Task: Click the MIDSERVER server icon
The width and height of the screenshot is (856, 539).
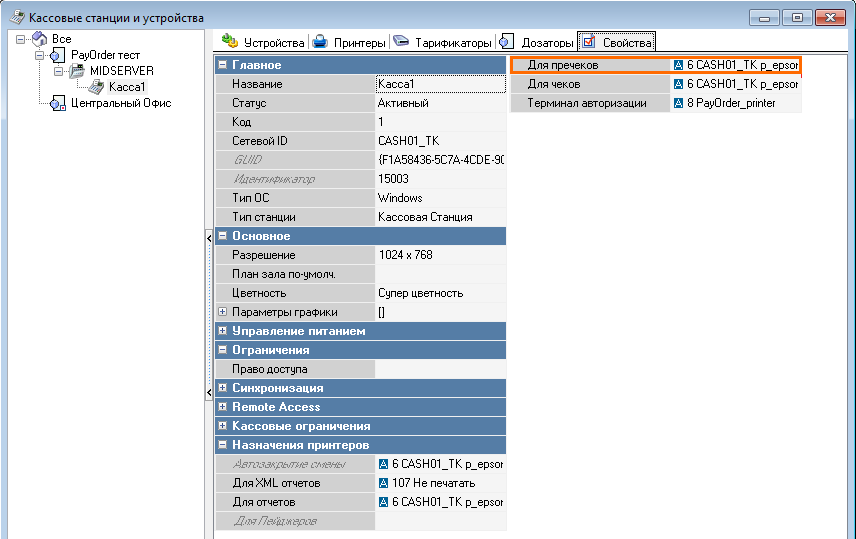Action: (x=76, y=71)
